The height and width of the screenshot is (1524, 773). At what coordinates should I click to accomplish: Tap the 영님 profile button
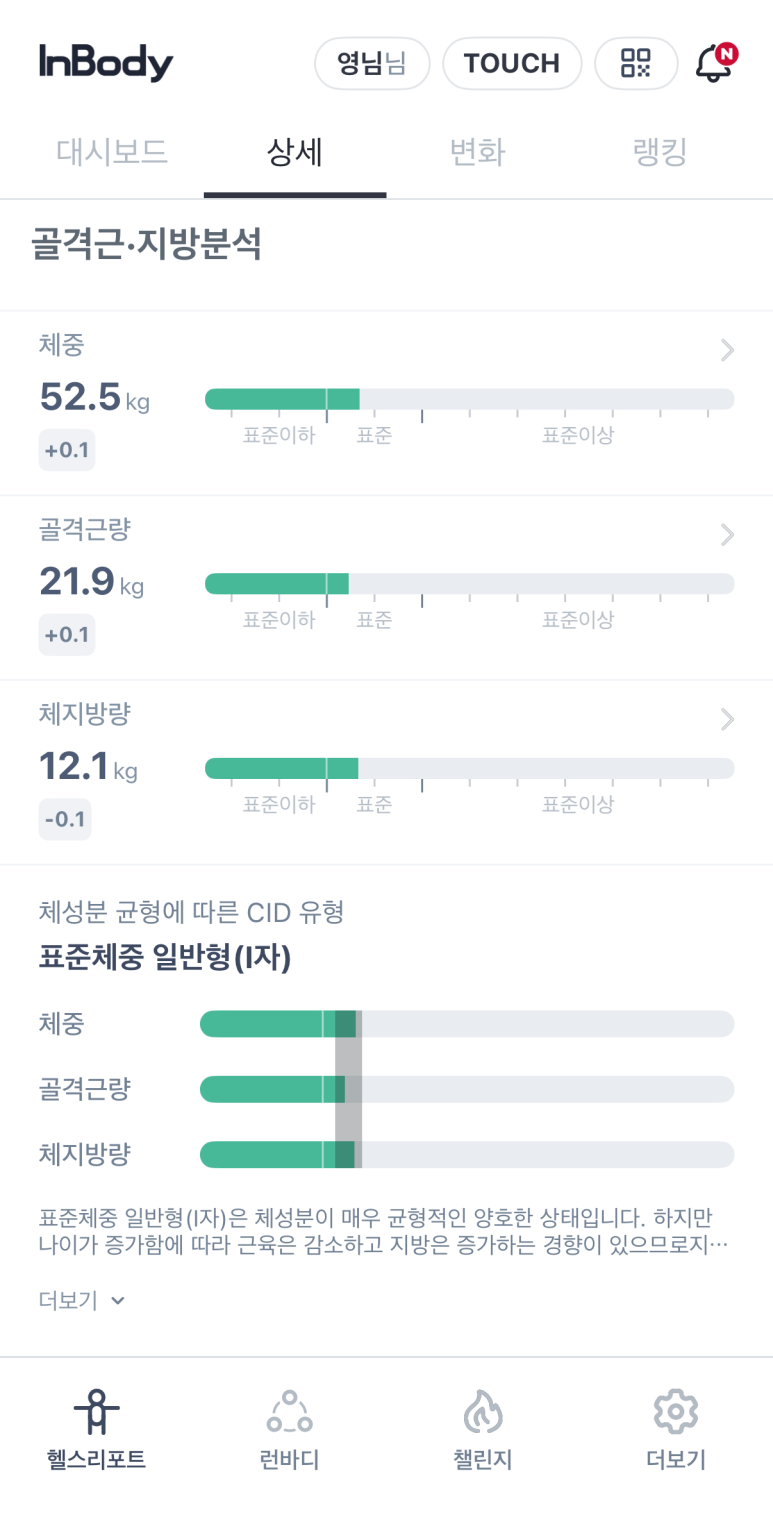click(371, 64)
